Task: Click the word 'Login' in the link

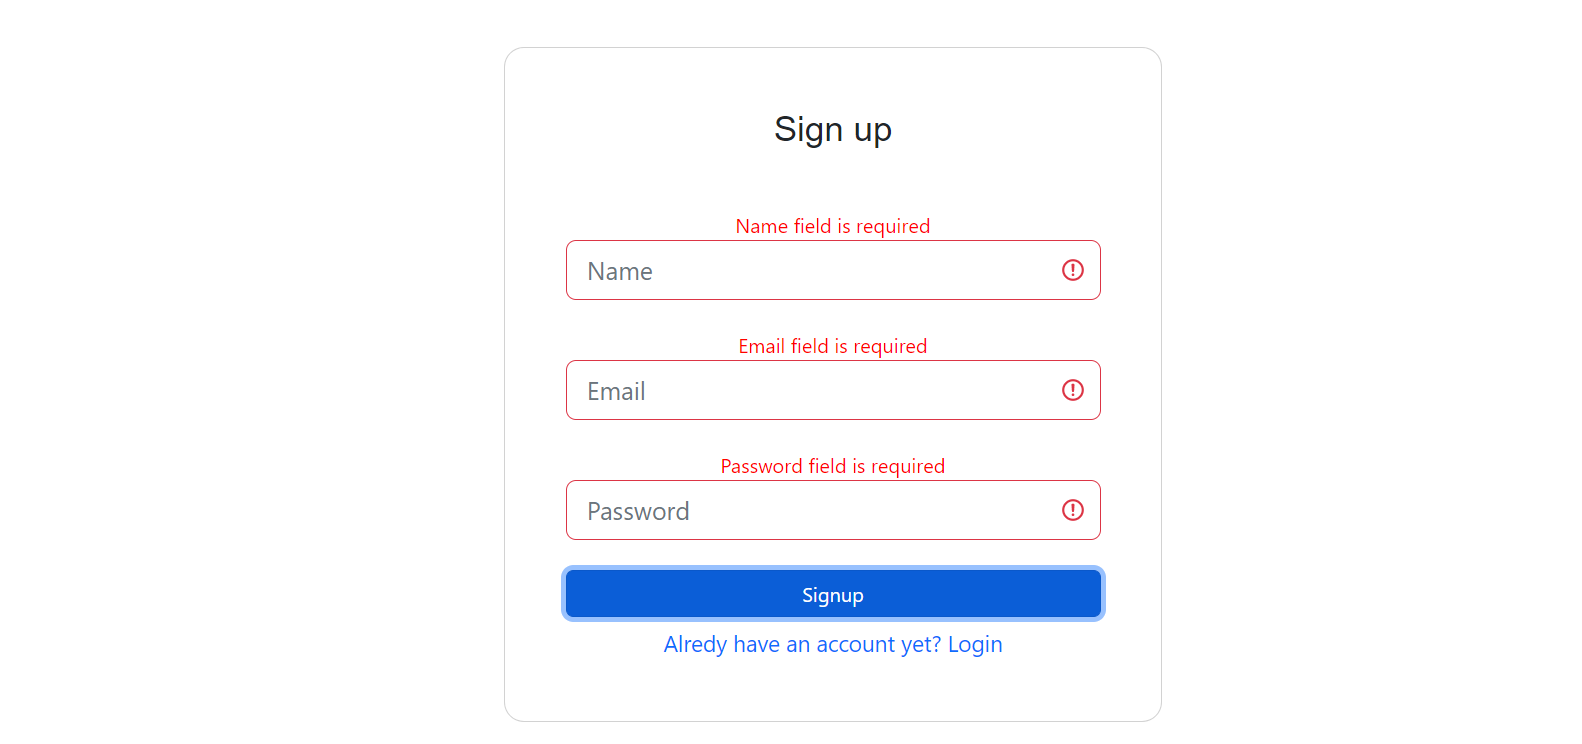Action: (x=975, y=645)
